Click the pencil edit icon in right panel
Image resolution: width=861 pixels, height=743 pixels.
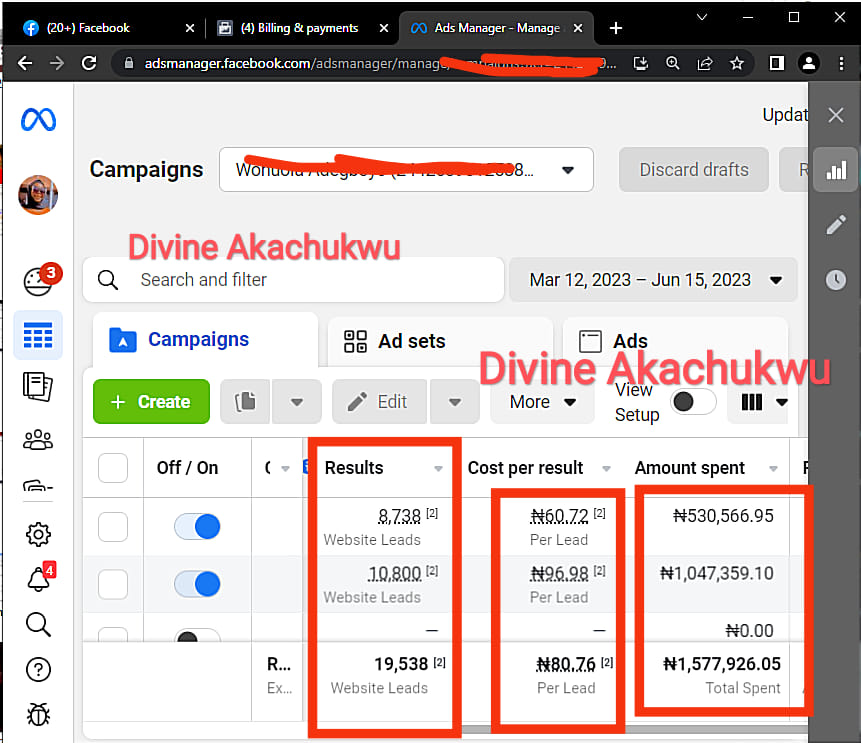[x=835, y=225]
